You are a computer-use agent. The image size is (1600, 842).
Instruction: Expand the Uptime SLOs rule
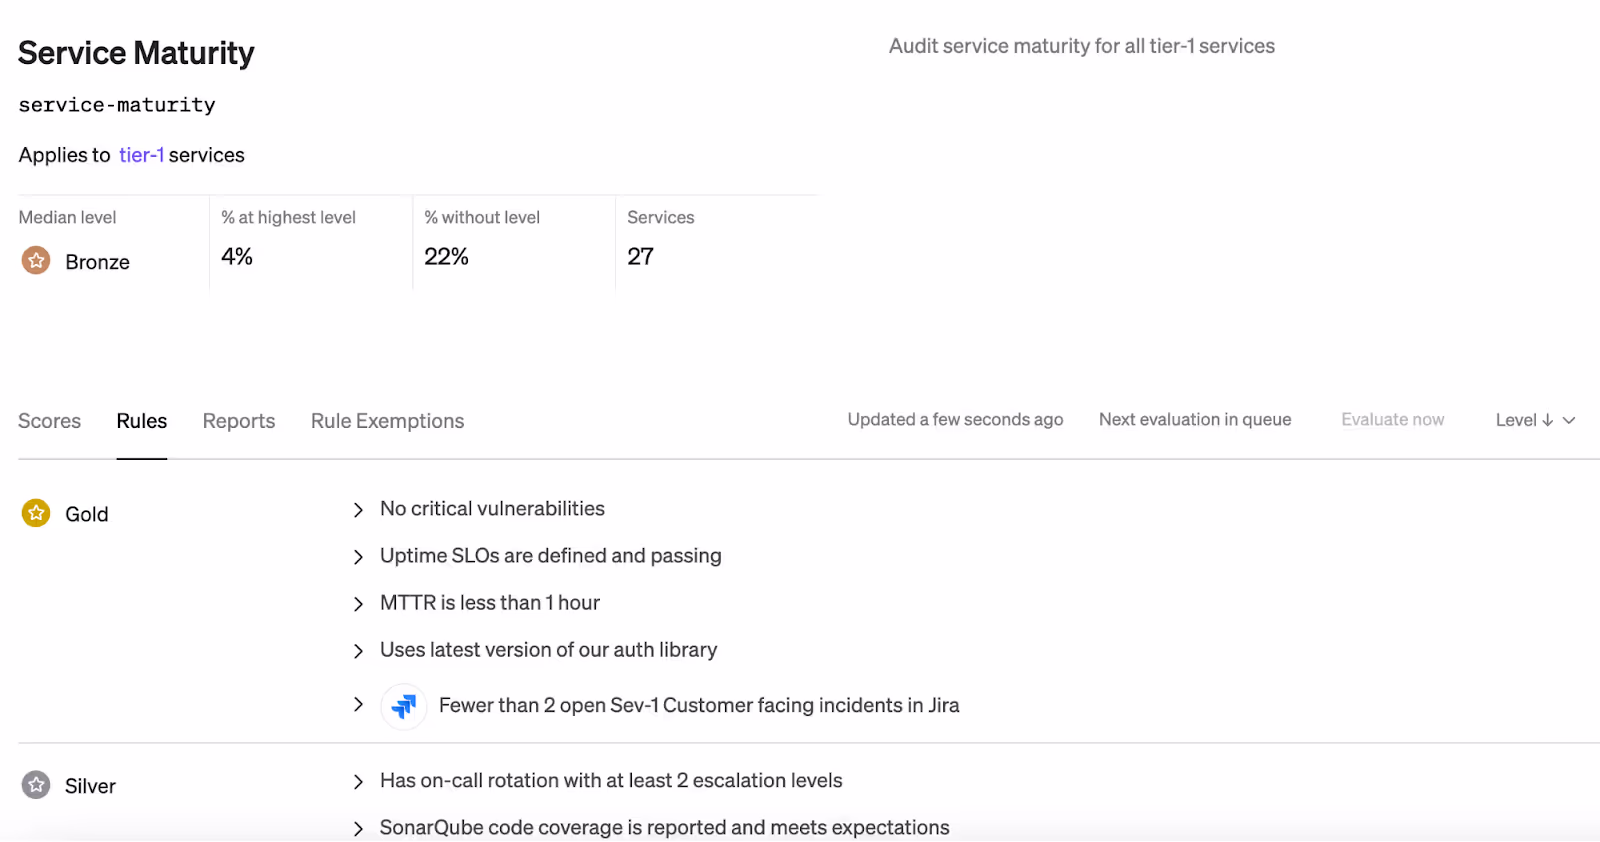point(358,557)
